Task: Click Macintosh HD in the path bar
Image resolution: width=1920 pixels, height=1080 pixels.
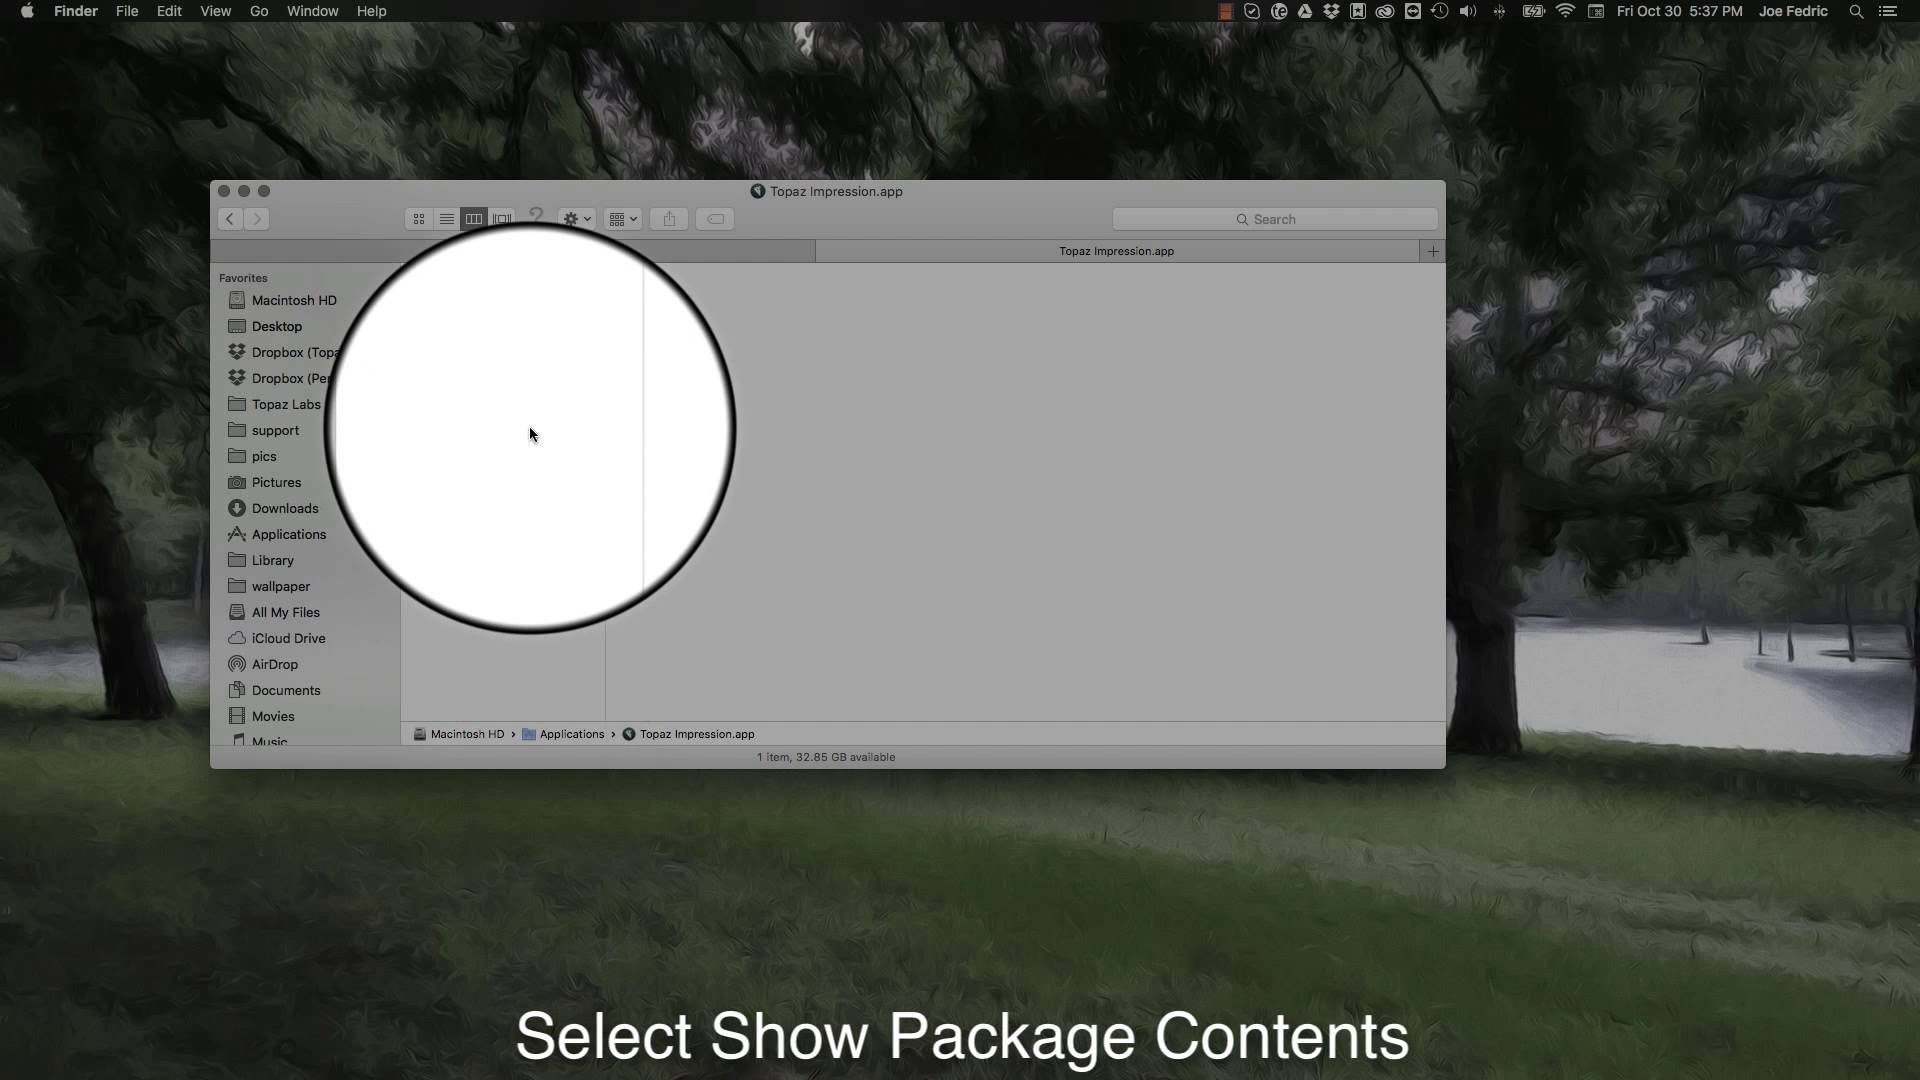Action: (x=466, y=734)
